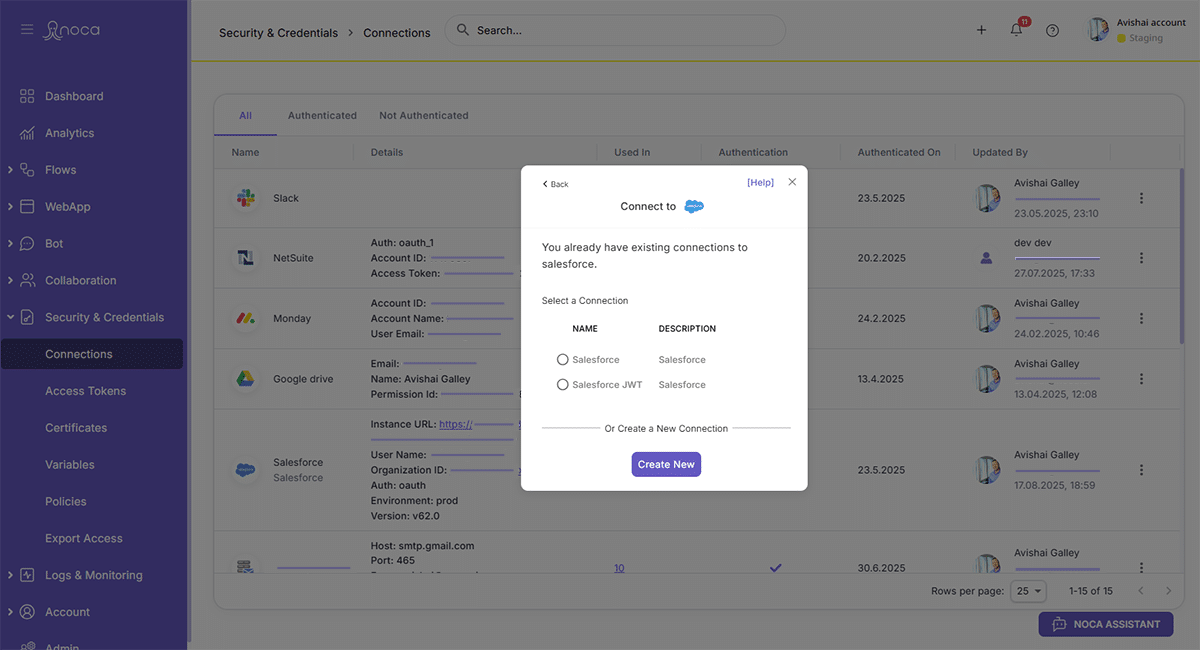Open three-dot menu for Monday row
The width and height of the screenshot is (1200, 650).
pos(1141,318)
